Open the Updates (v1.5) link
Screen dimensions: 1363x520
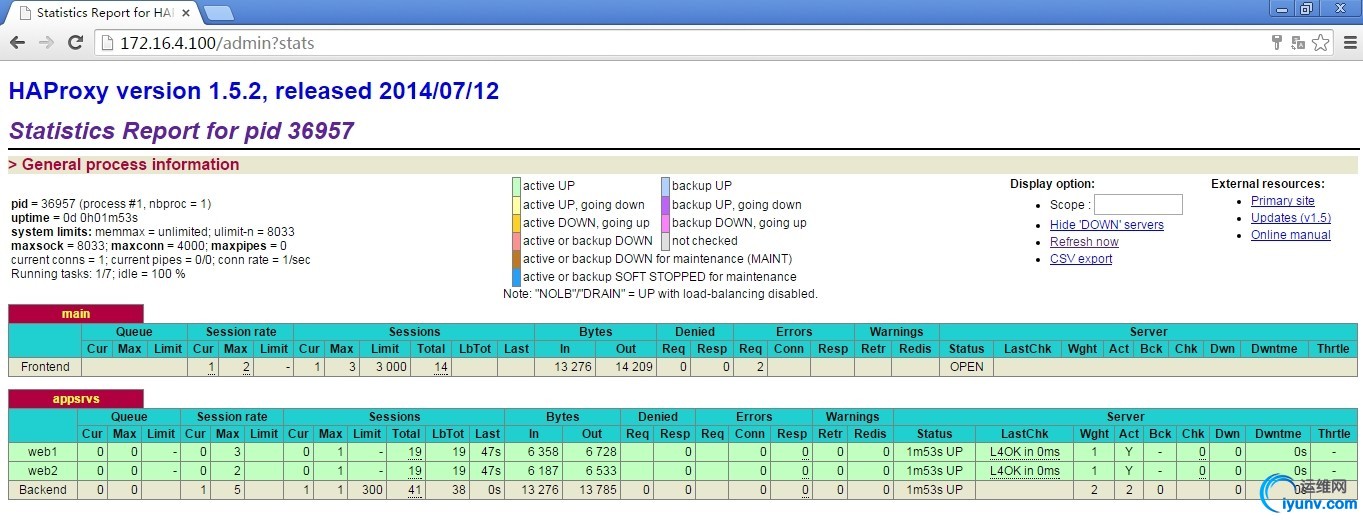point(1290,218)
